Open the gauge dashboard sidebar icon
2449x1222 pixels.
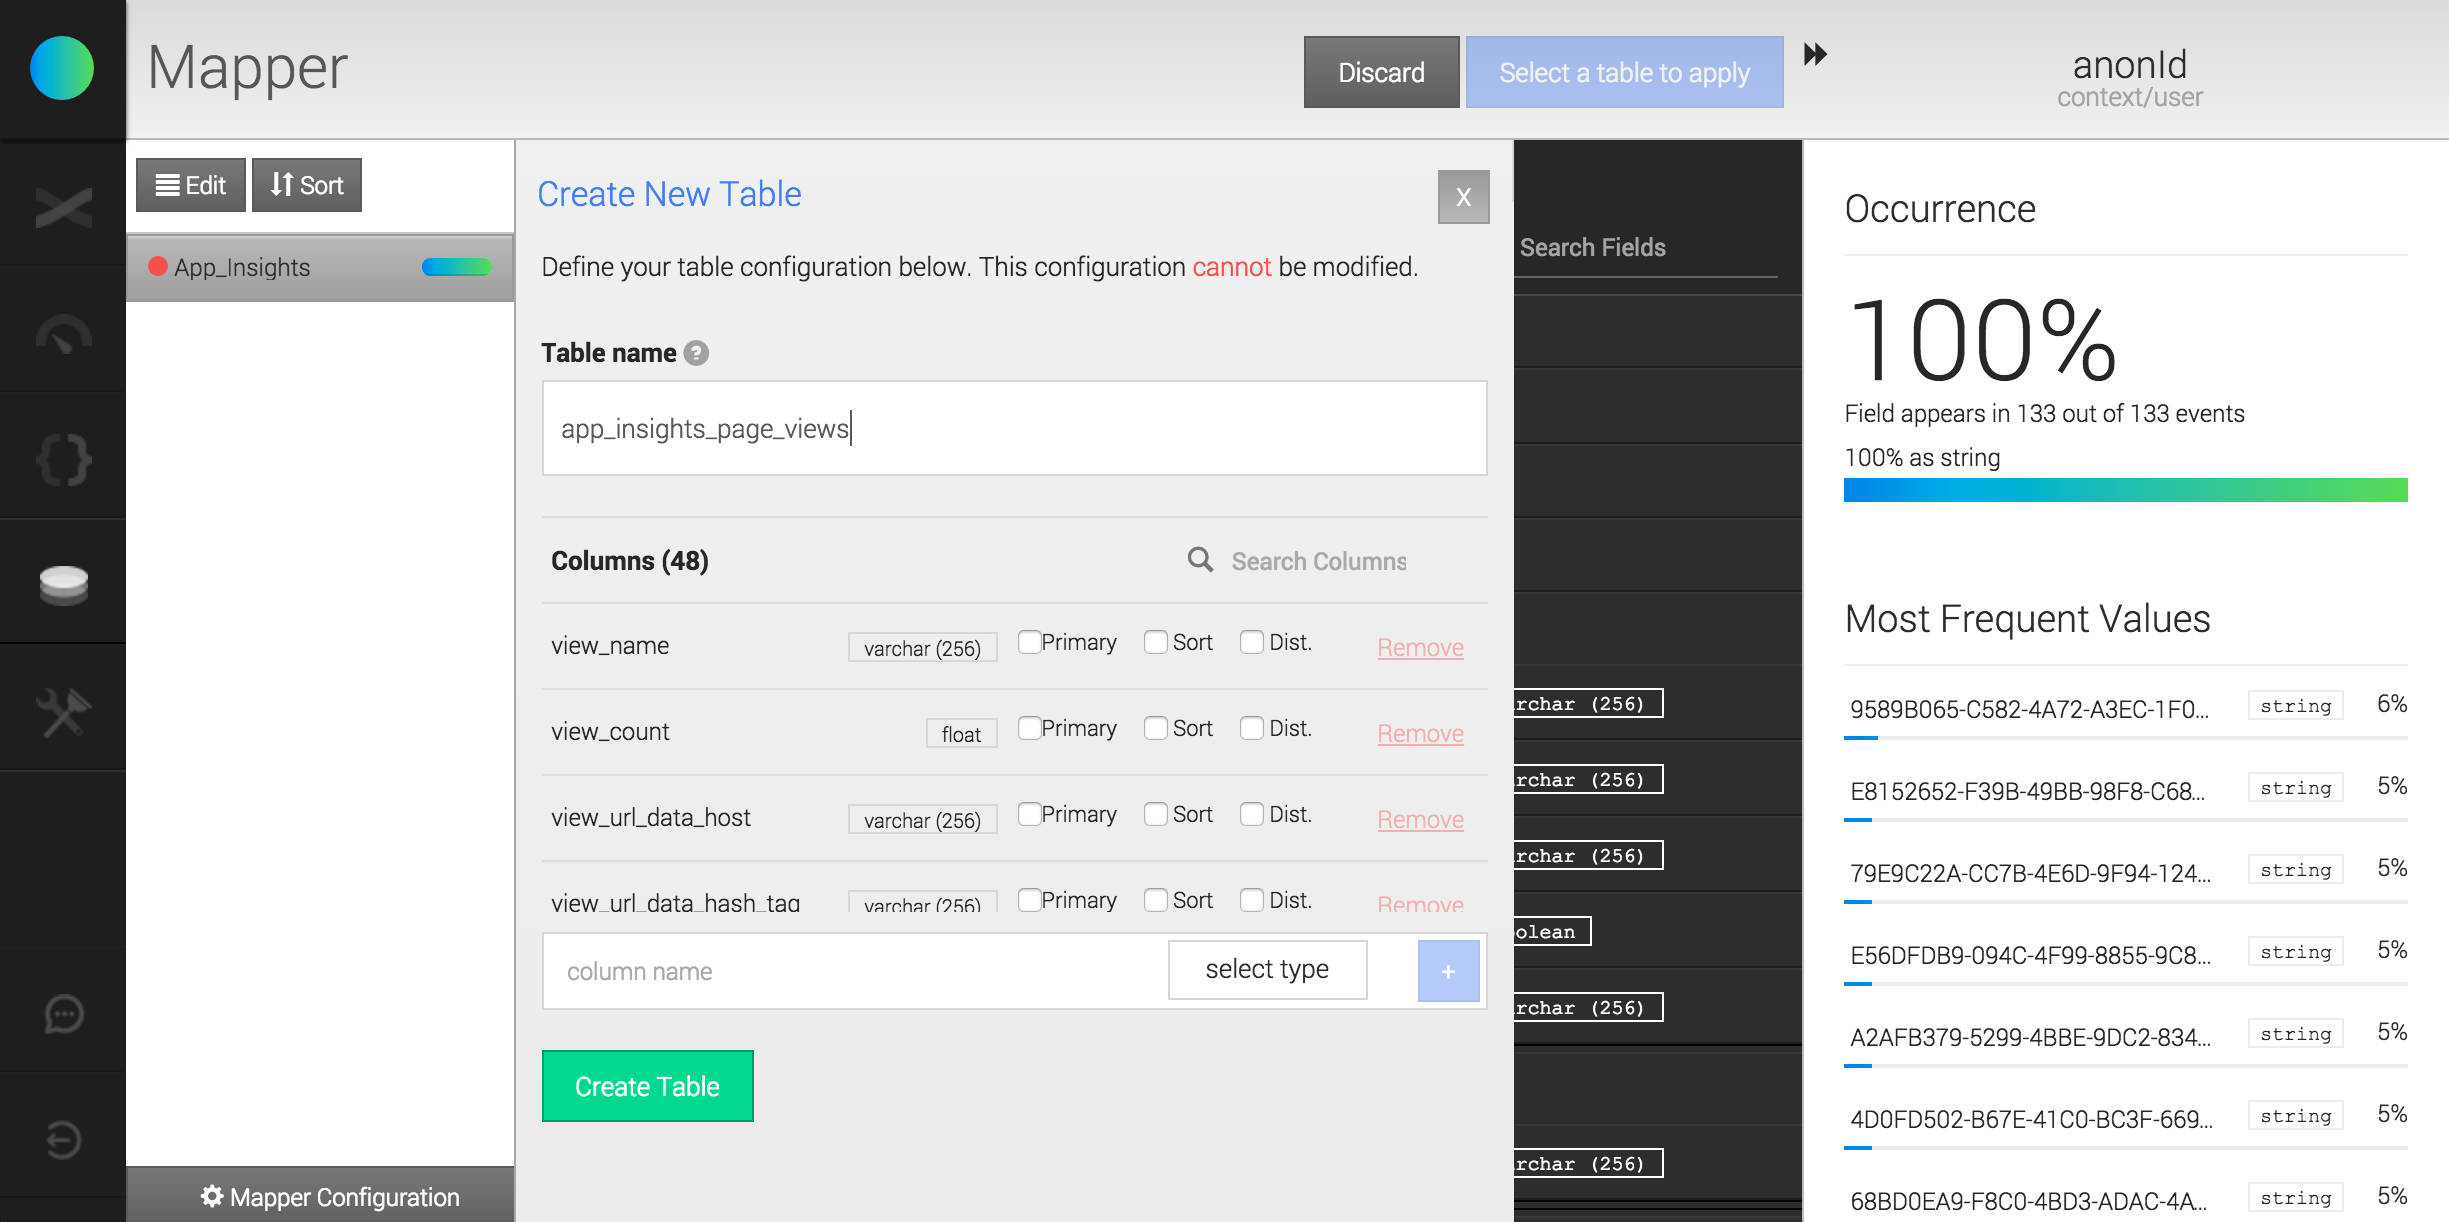(x=63, y=335)
